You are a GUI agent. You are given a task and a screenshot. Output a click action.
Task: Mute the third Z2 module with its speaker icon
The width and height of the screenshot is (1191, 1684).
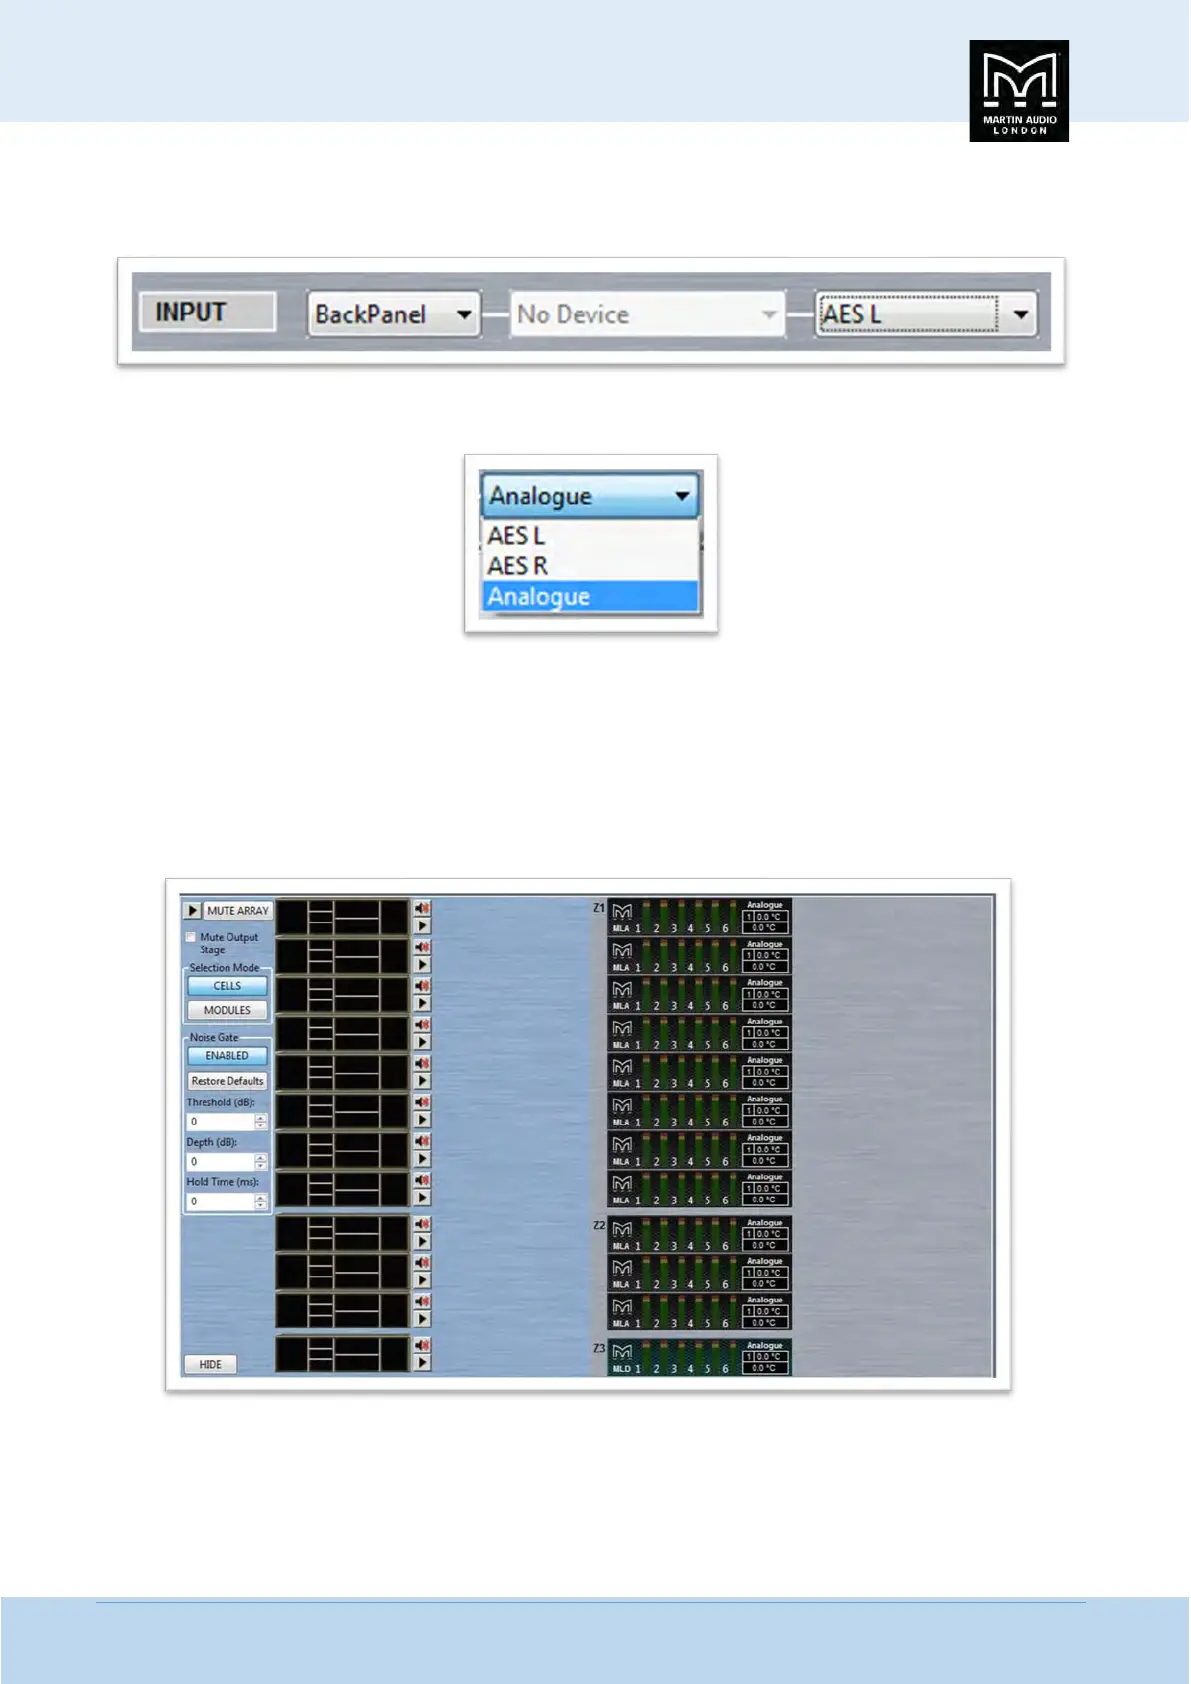[x=423, y=1301]
